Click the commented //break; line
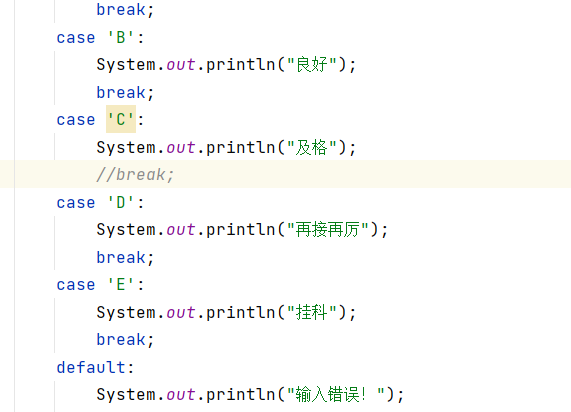 135,174
